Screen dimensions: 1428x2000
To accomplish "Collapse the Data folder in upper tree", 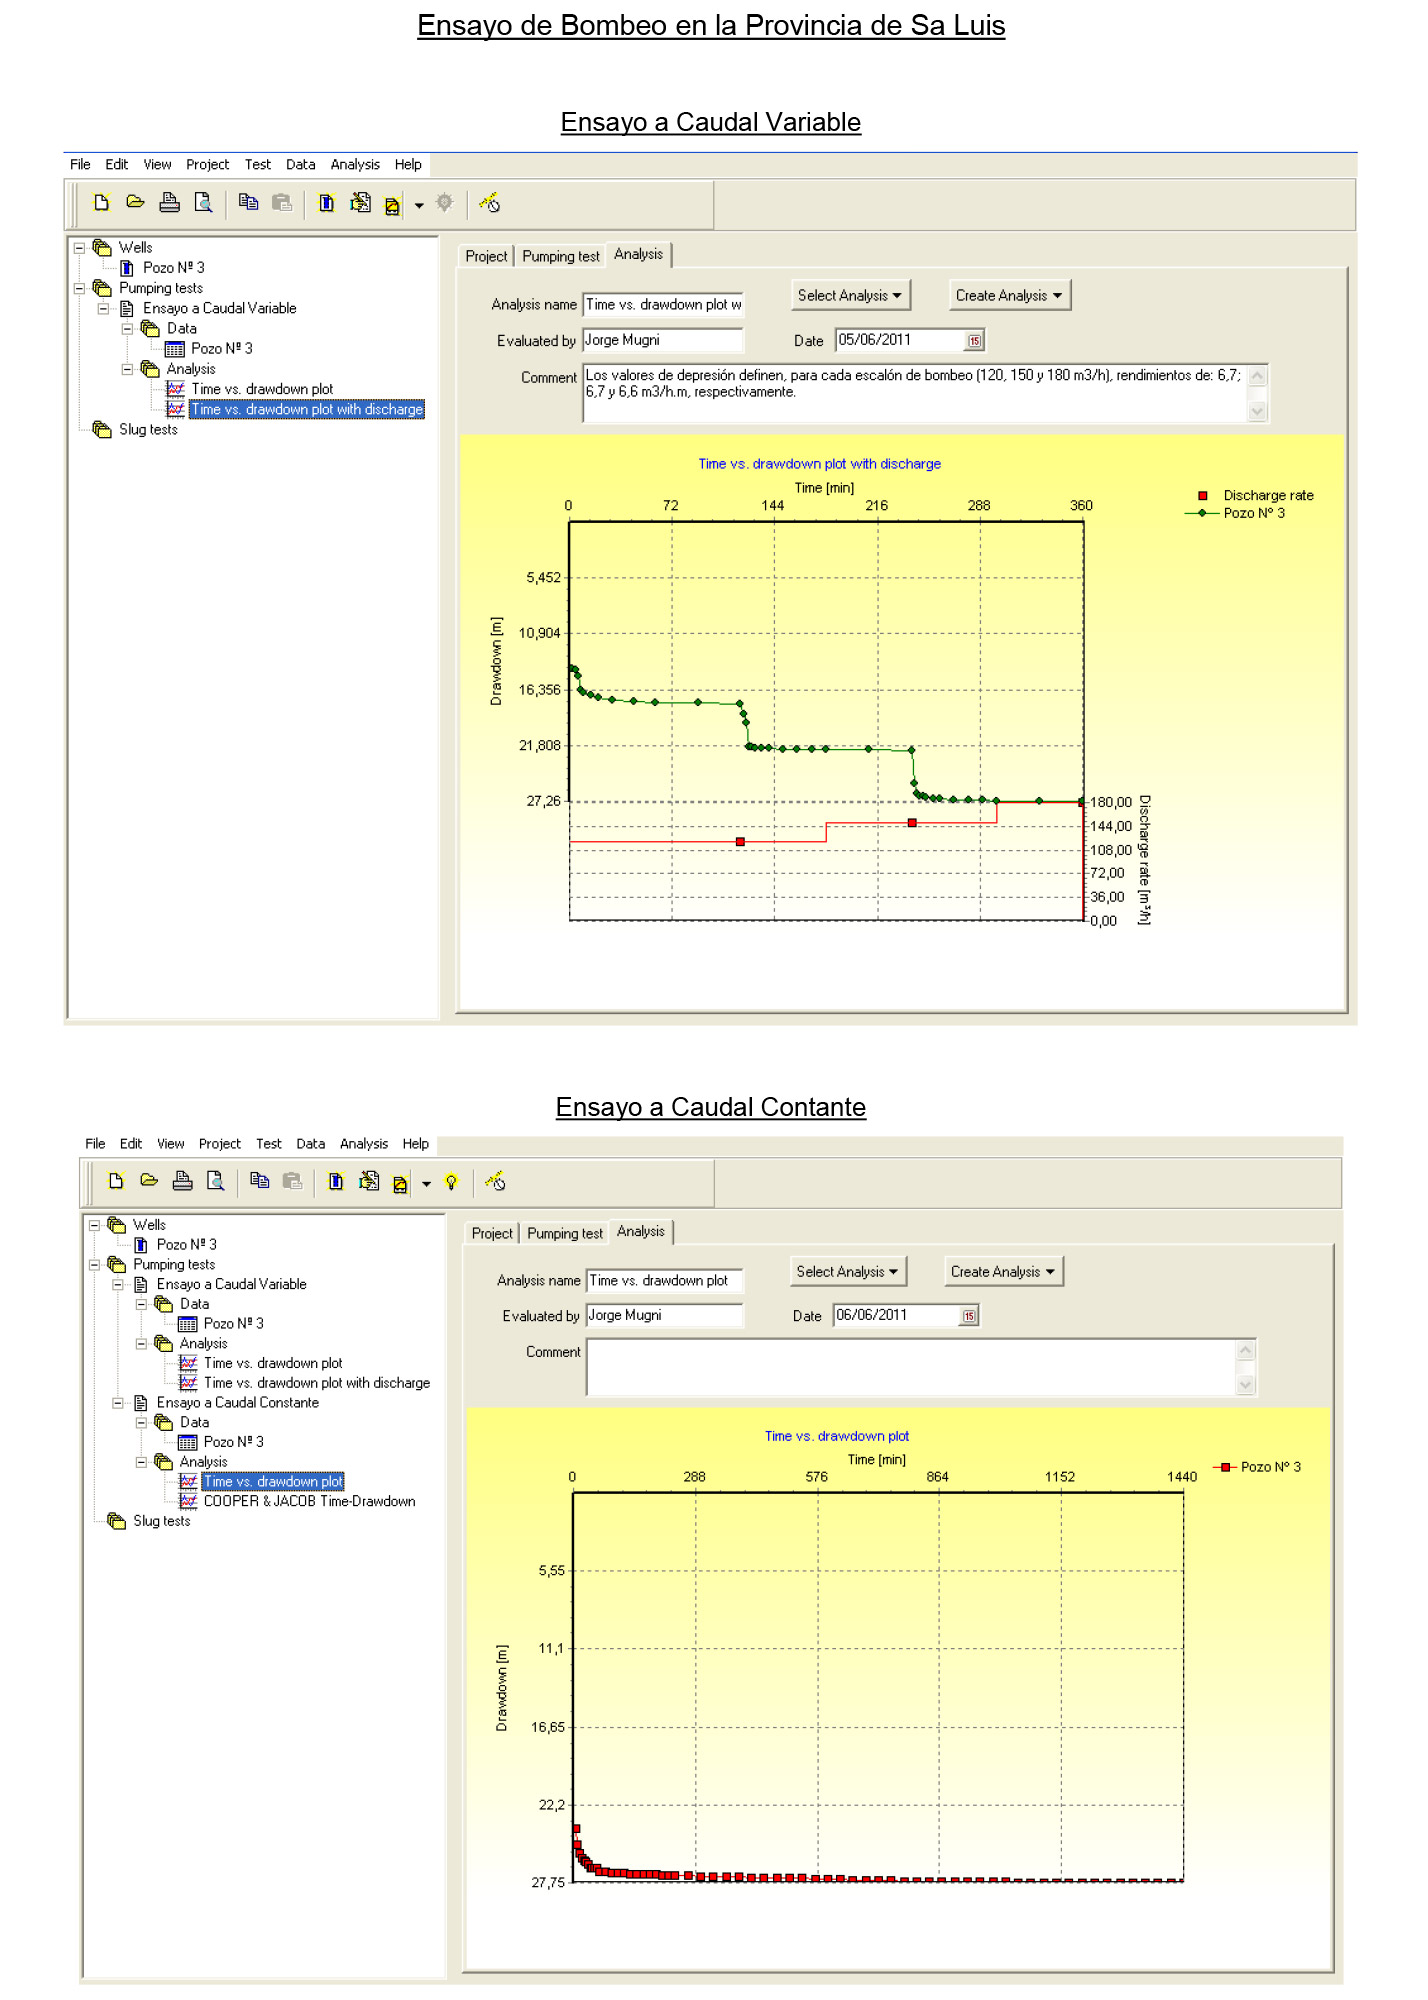I will click(127, 328).
